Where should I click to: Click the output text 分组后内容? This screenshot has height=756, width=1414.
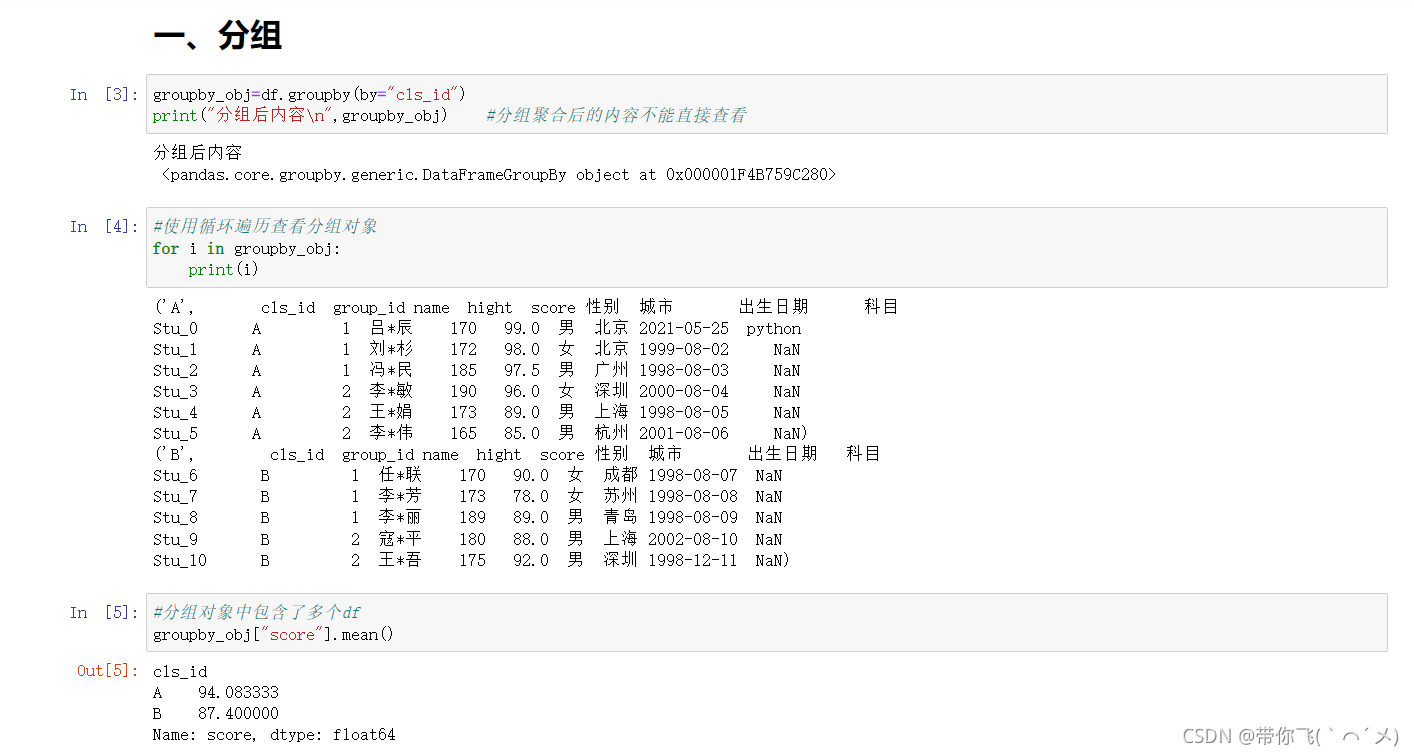pos(197,153)
